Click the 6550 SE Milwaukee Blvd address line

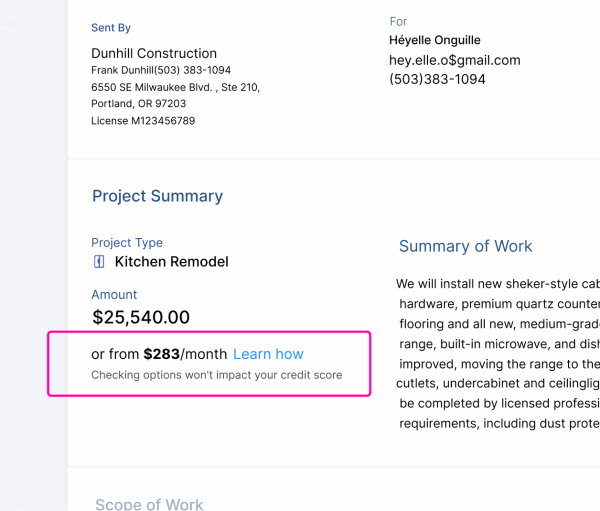(x=175, y=87)
